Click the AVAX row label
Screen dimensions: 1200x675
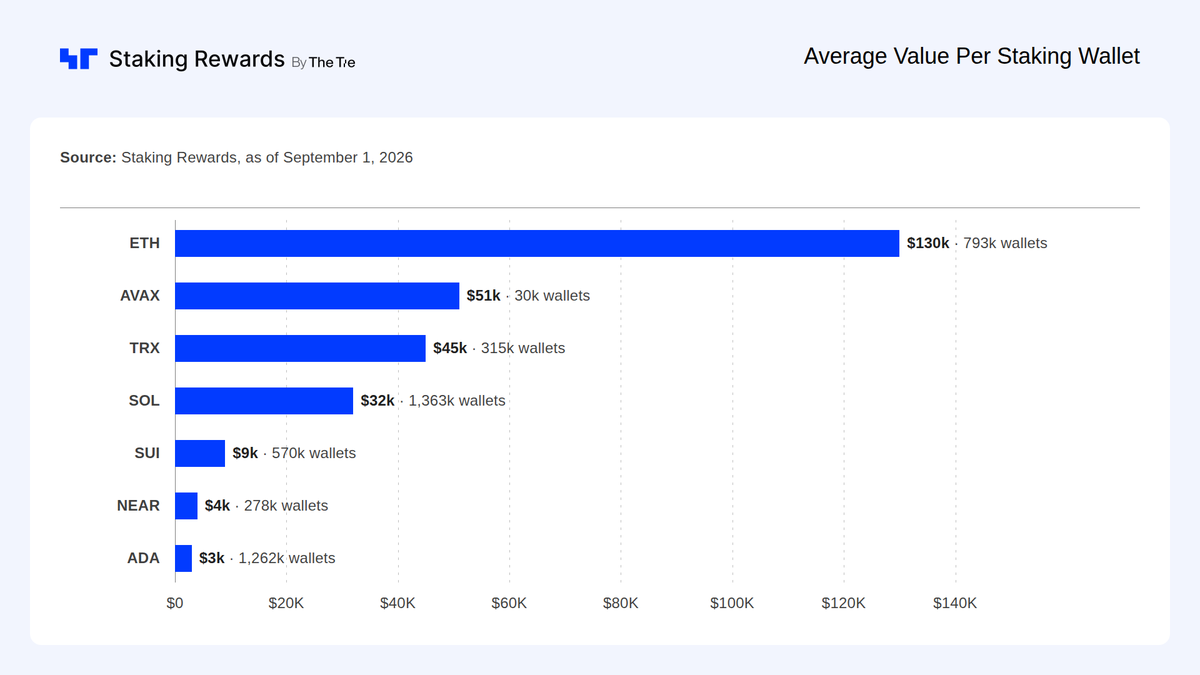[140, 296]
